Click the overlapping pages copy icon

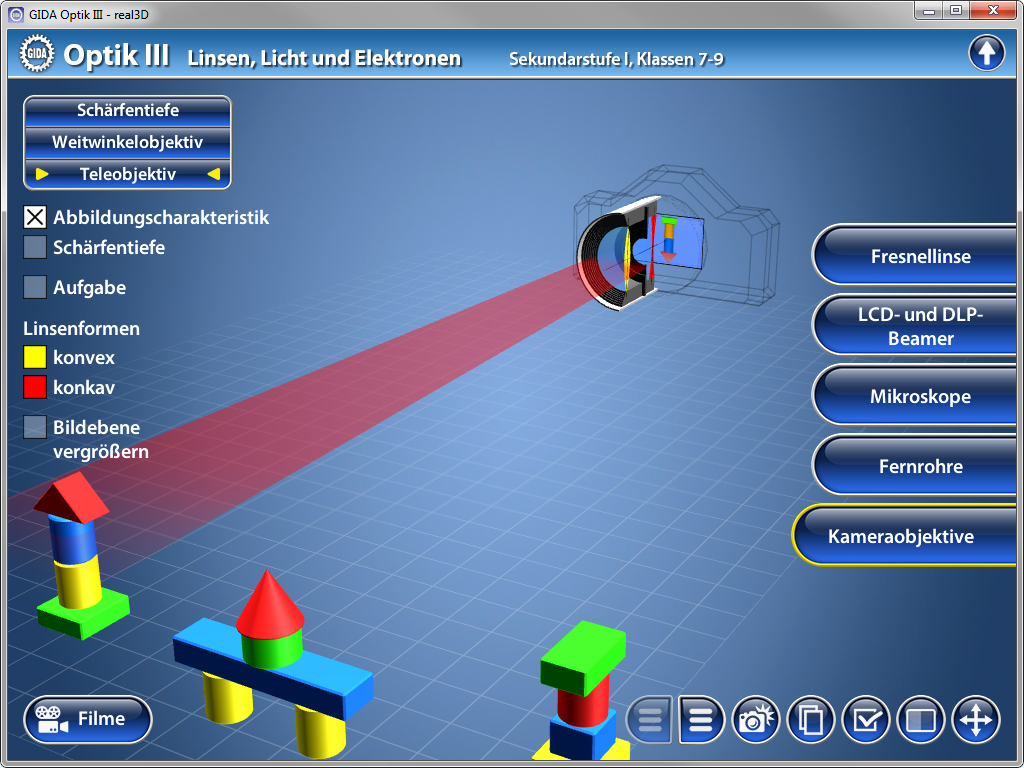[x=810, y=719]
